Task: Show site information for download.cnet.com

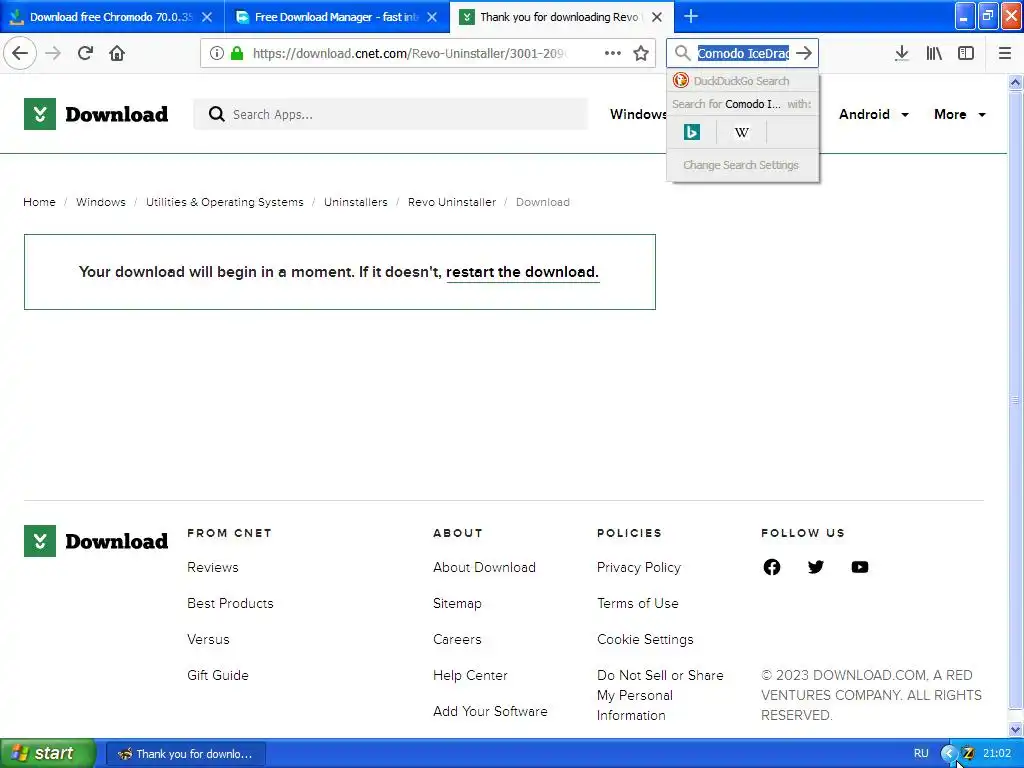Action: coord(217,53)
